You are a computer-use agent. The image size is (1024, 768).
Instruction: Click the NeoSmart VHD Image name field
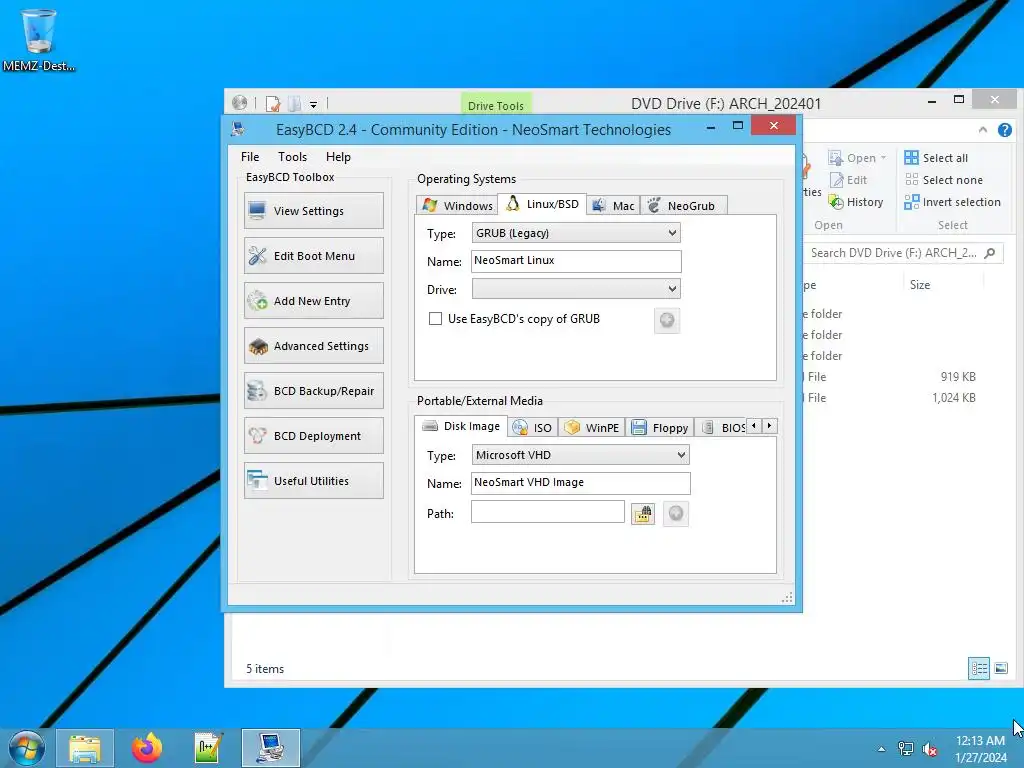581,483
